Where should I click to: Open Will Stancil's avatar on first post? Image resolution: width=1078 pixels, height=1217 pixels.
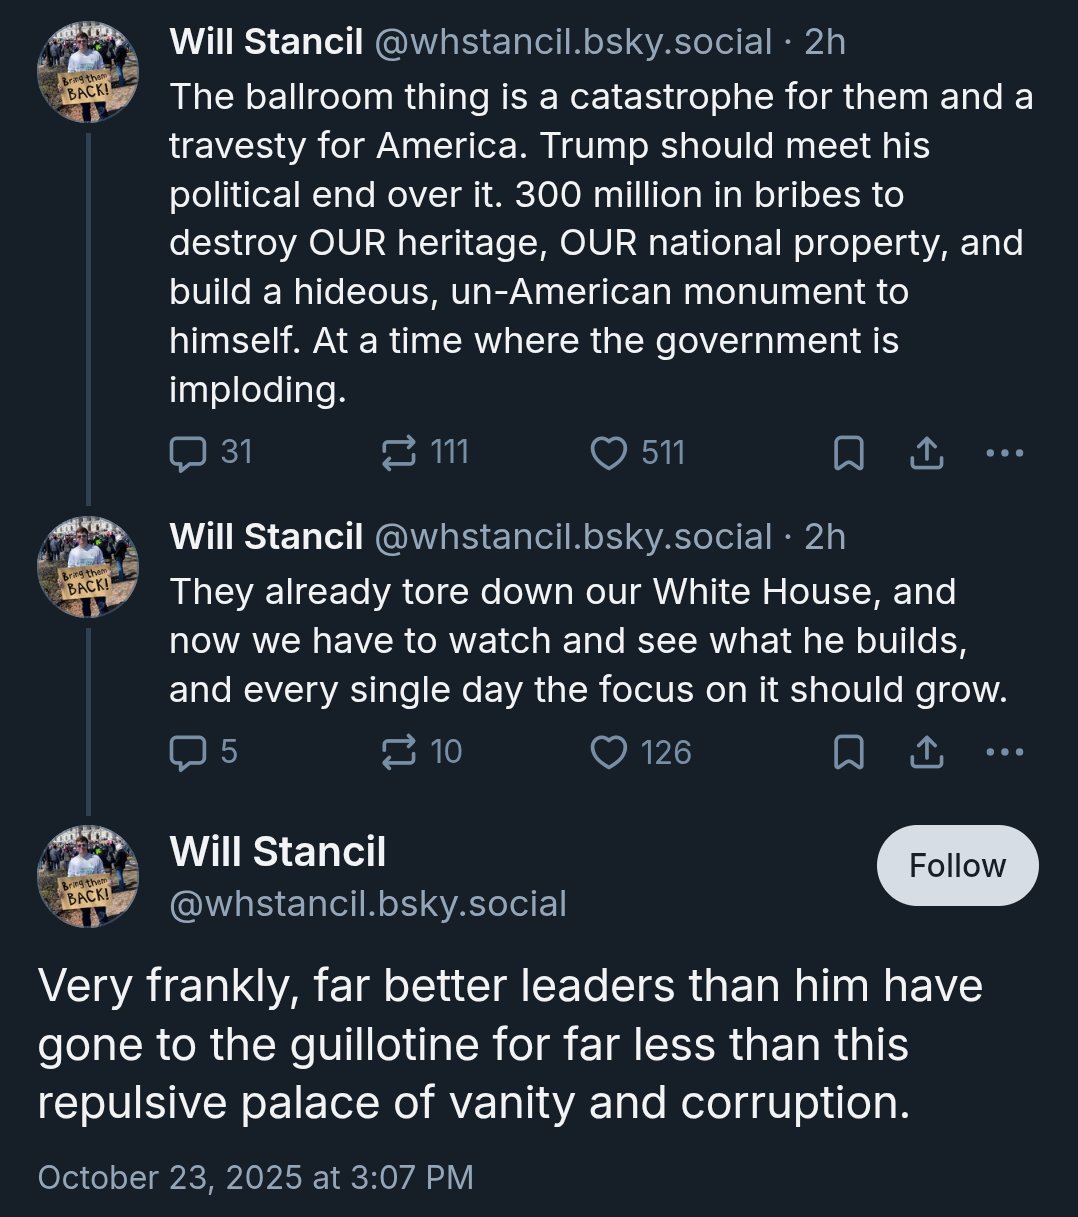[x=88, y=74]
